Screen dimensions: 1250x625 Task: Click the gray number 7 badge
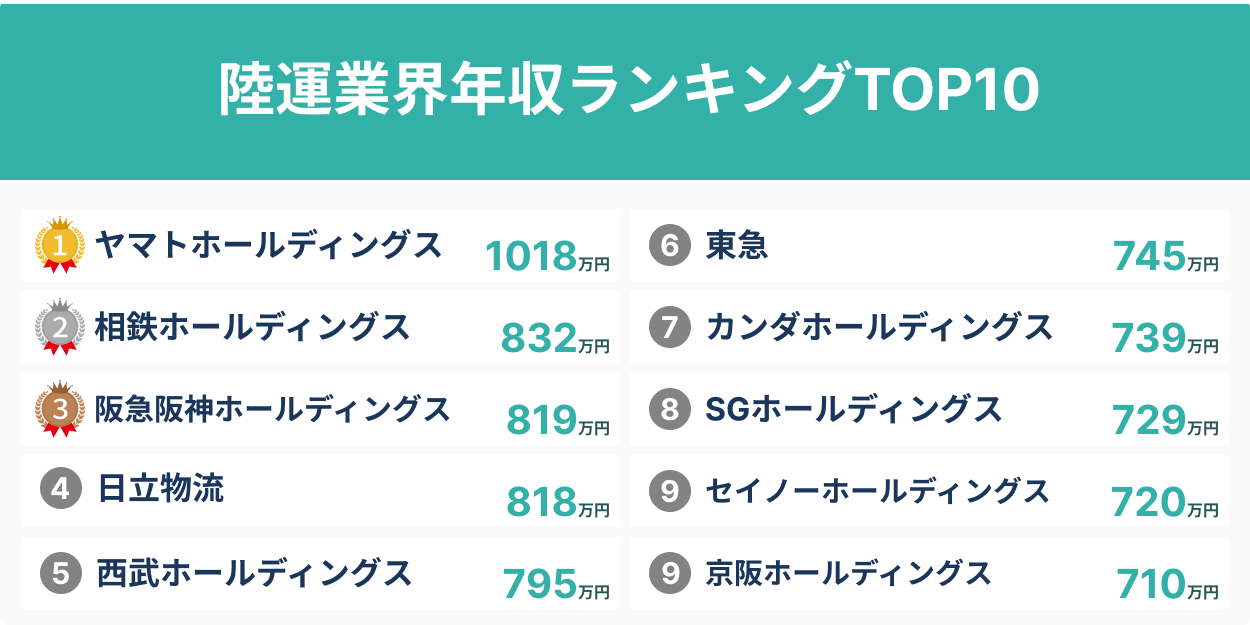tap(669, 328)
